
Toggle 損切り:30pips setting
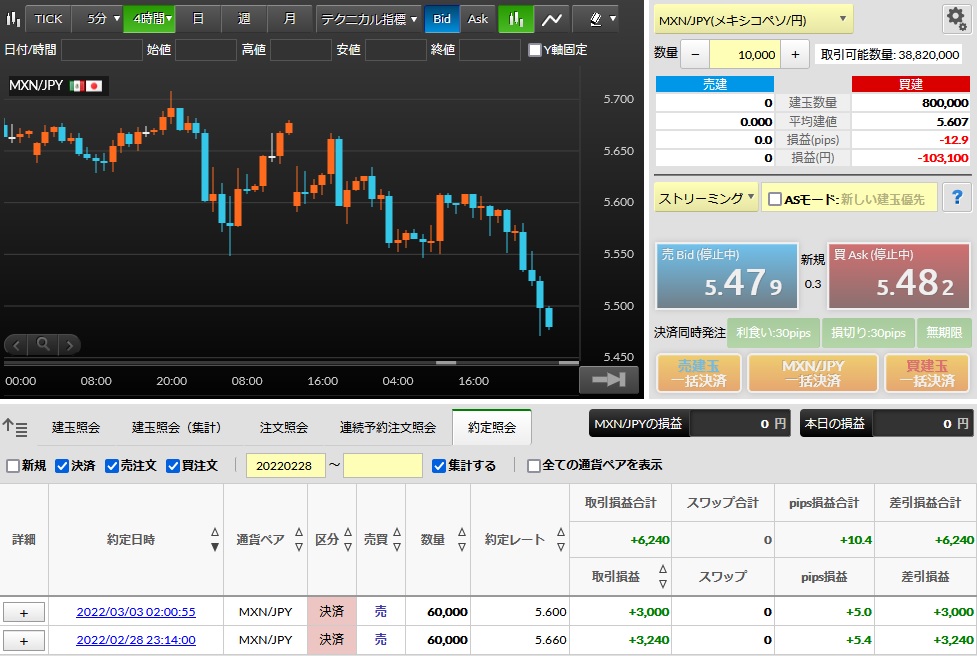point(868,333)
